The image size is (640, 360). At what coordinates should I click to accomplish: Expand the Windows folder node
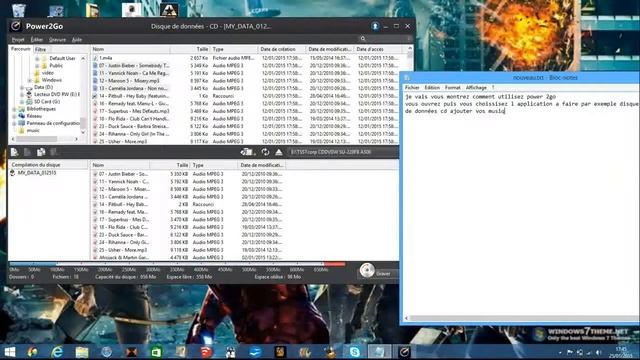30,80
